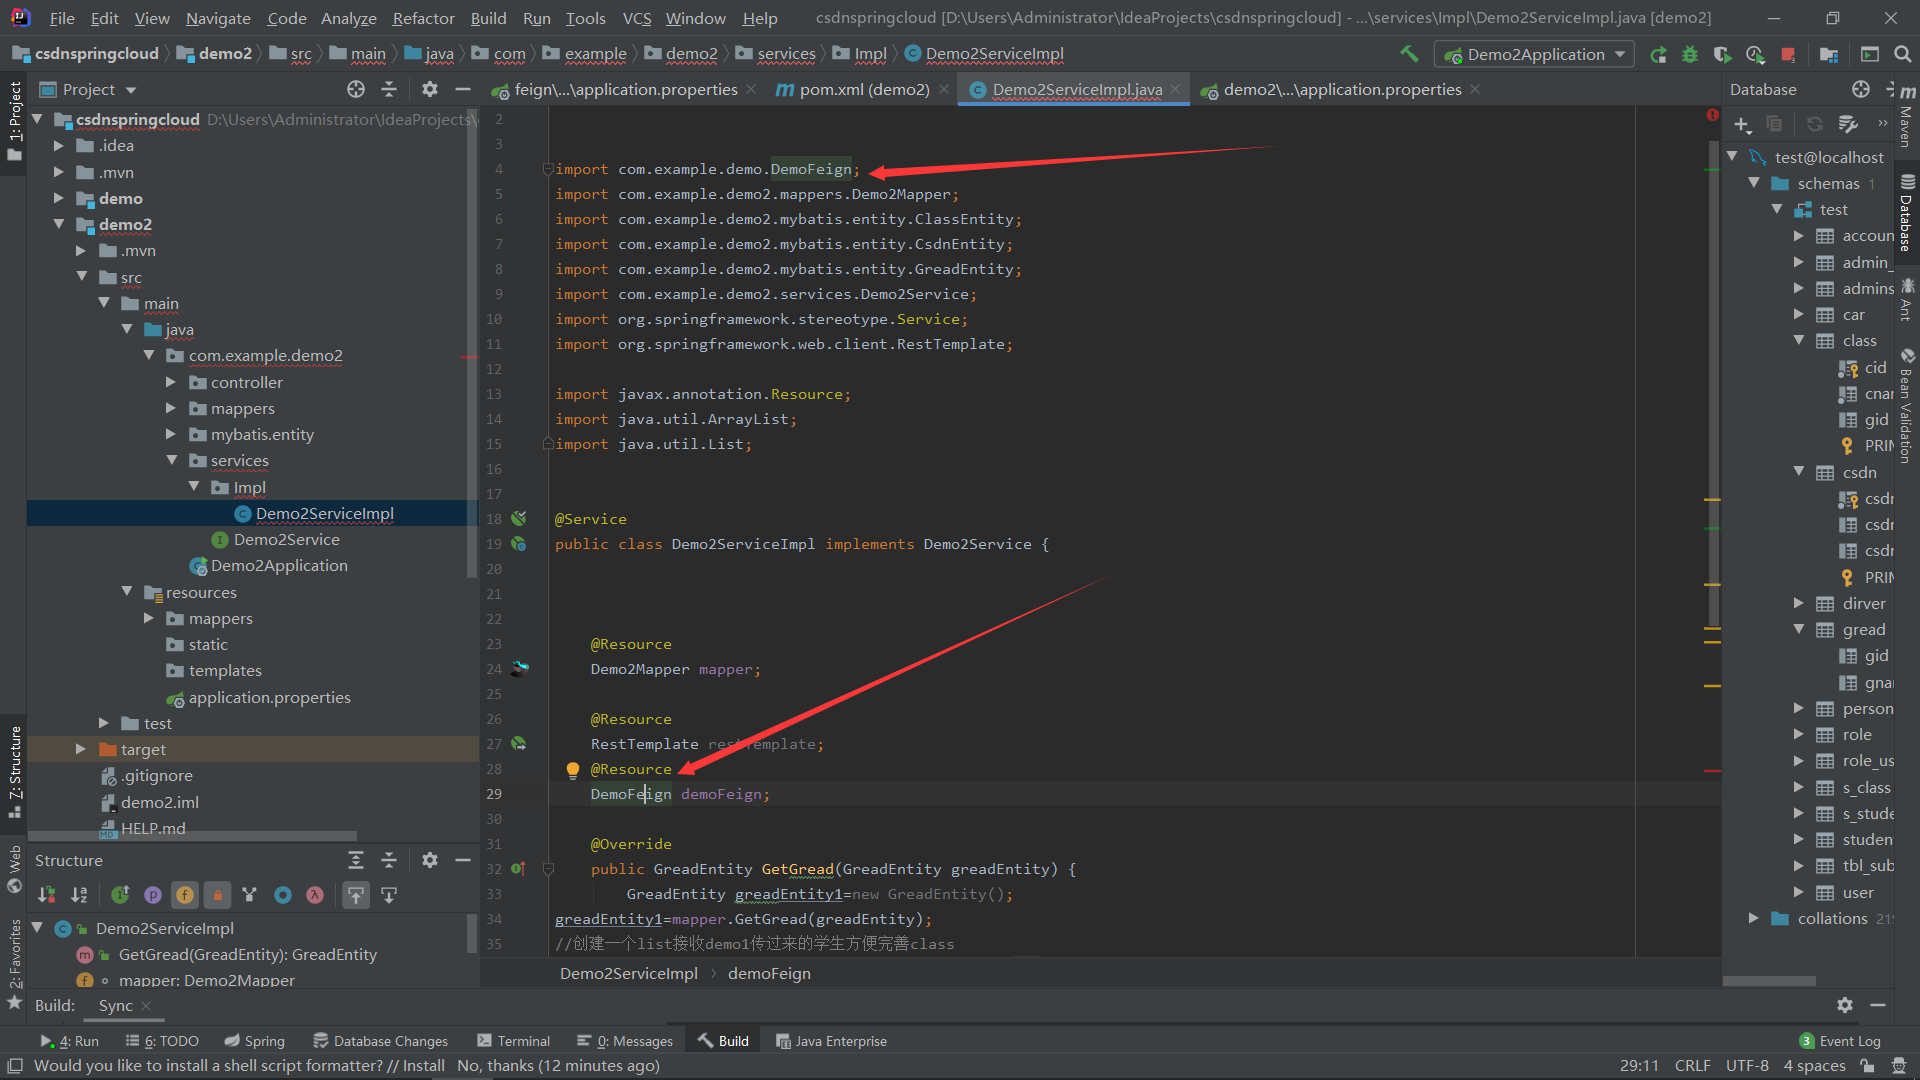The height and width of the screenshot is (1080, 1920).
Task: Open Search Everywhere magnifier icon
Action: point(1903,55)
